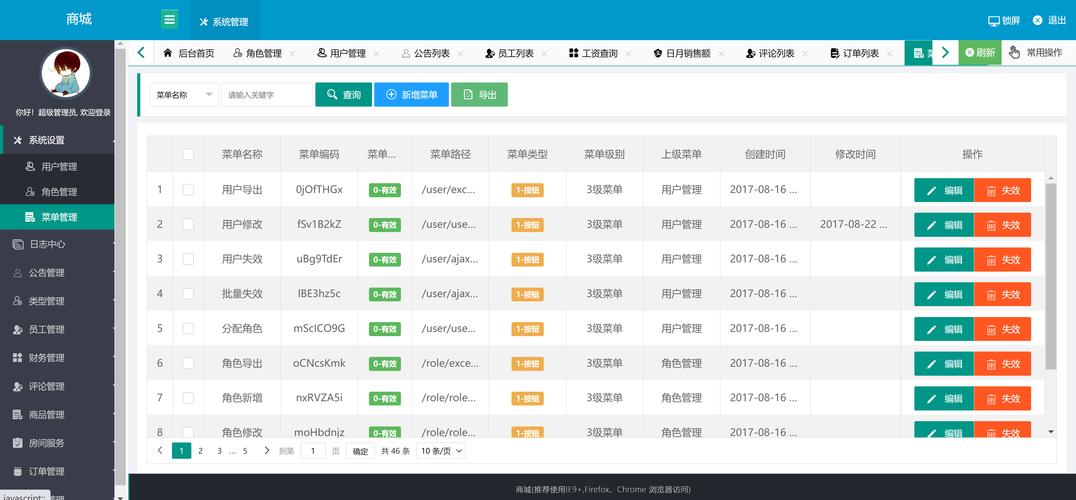Check the box for 用户修改 row

tap(188, 224)
